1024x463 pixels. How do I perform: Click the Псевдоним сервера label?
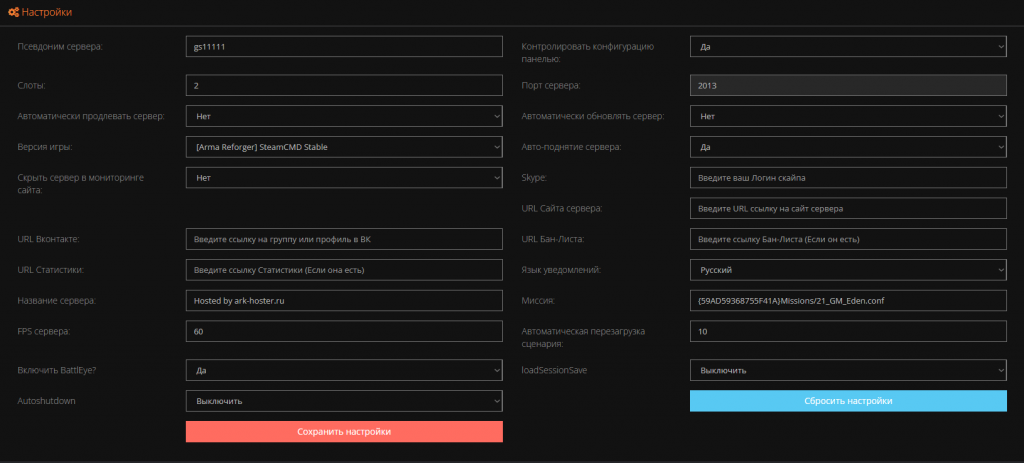[x=60, y=46]
